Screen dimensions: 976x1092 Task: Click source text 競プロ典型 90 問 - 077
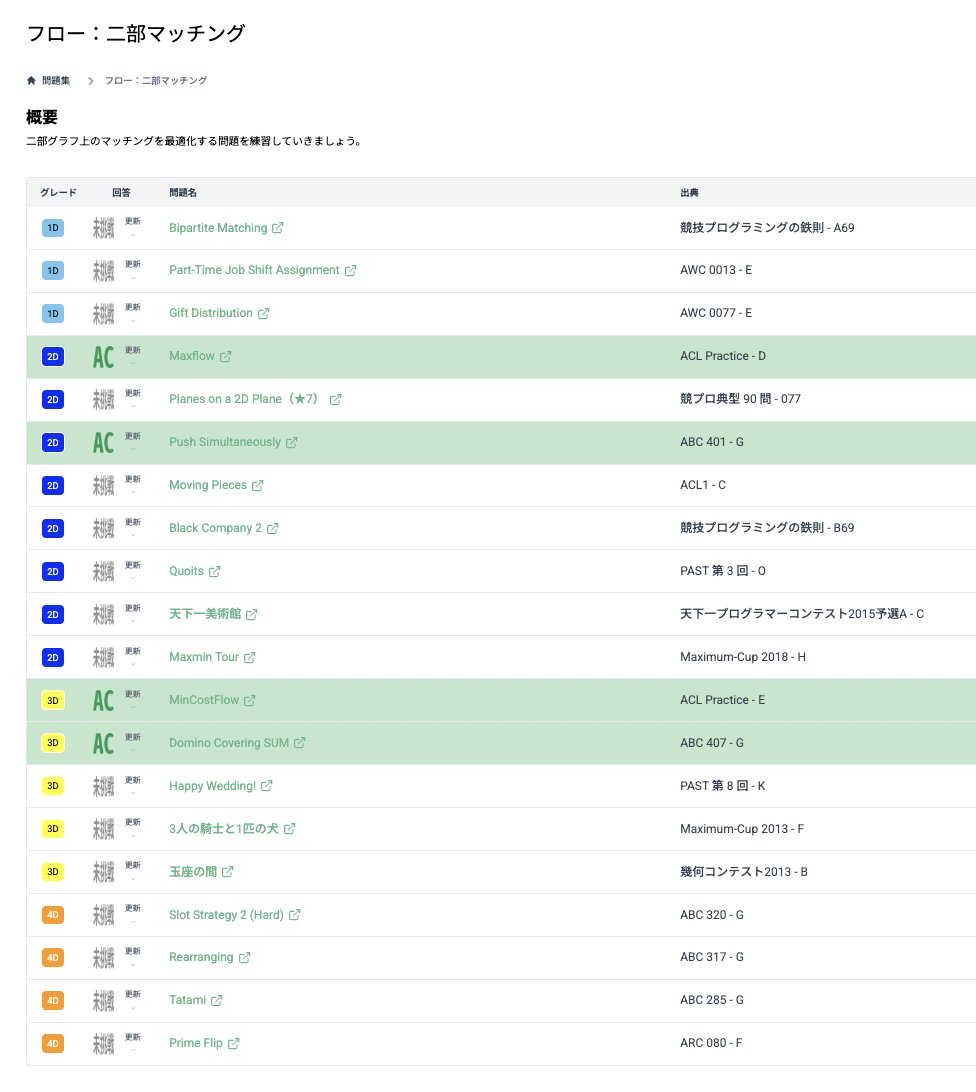[741, 399]
